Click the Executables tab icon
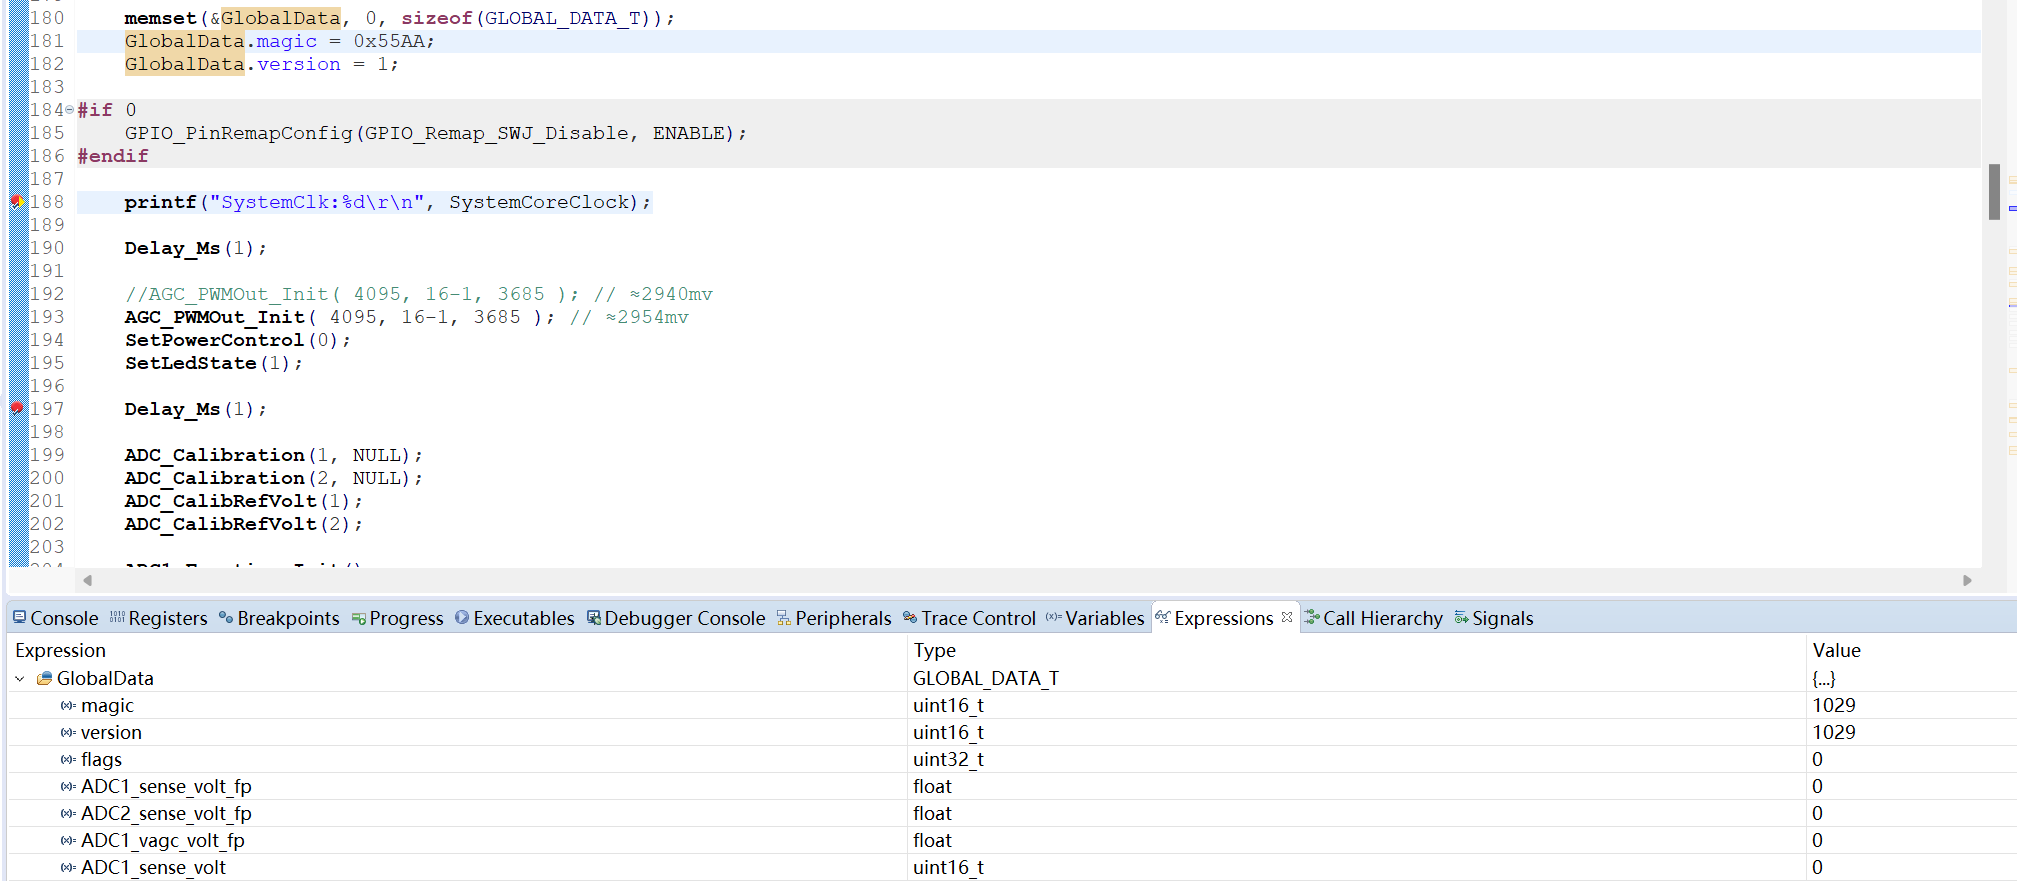This screenshot has height=881, width=2017. 462,617
